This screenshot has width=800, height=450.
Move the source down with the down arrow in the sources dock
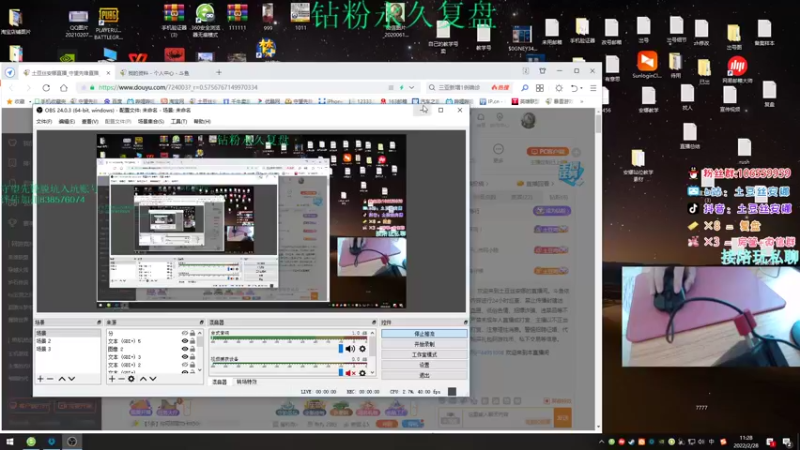coord(153,379)
